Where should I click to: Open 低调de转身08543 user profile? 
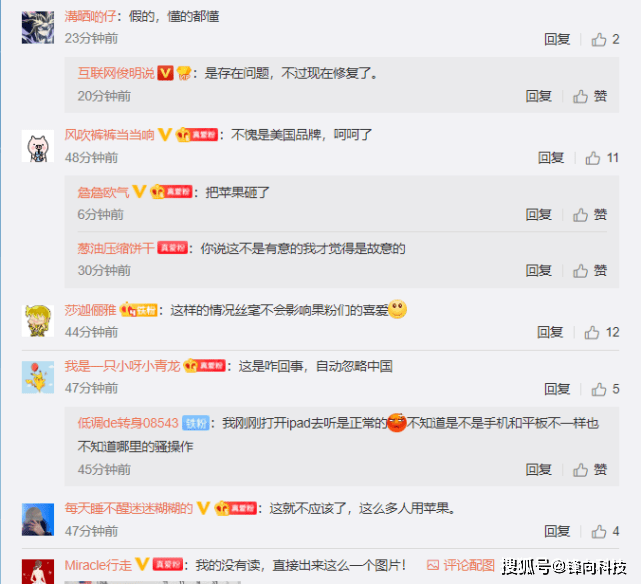click(x=128, y=423)
